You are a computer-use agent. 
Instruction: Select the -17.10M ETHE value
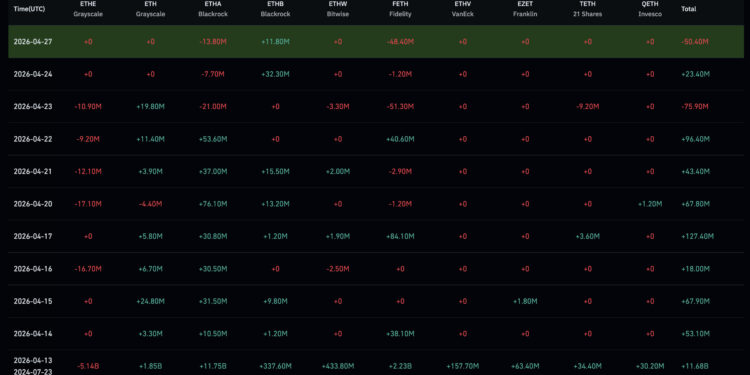coord(88,204)
